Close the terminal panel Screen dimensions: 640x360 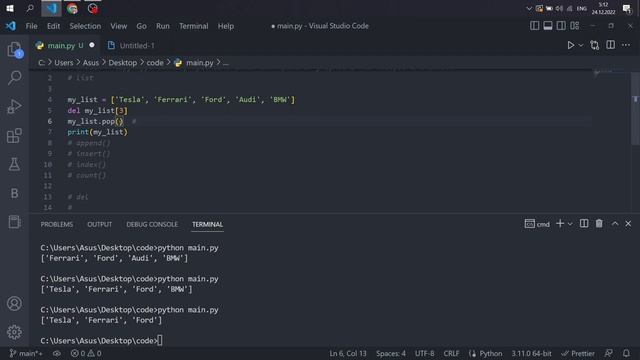click(628, 224)
